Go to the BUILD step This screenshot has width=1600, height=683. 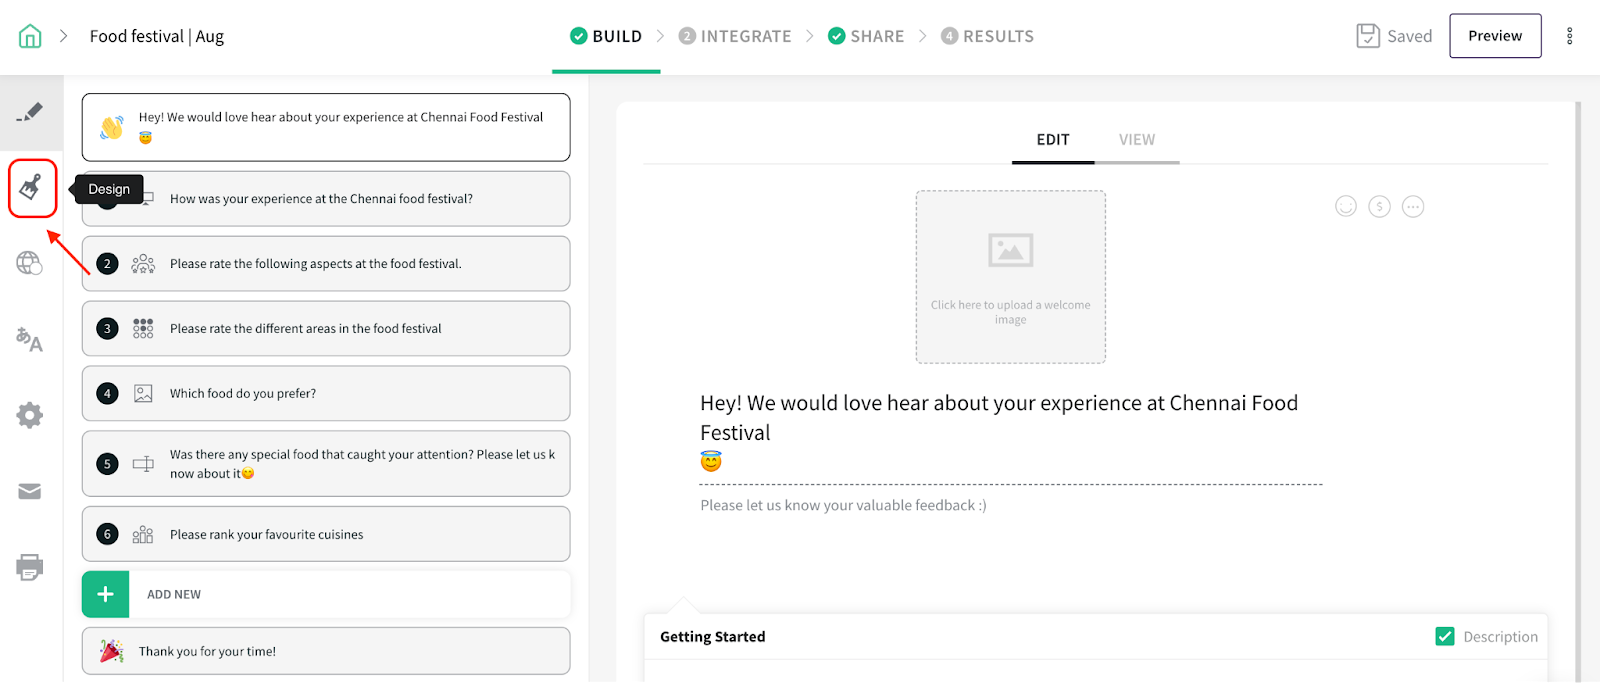pyautogui.click(x=606, y=36)
